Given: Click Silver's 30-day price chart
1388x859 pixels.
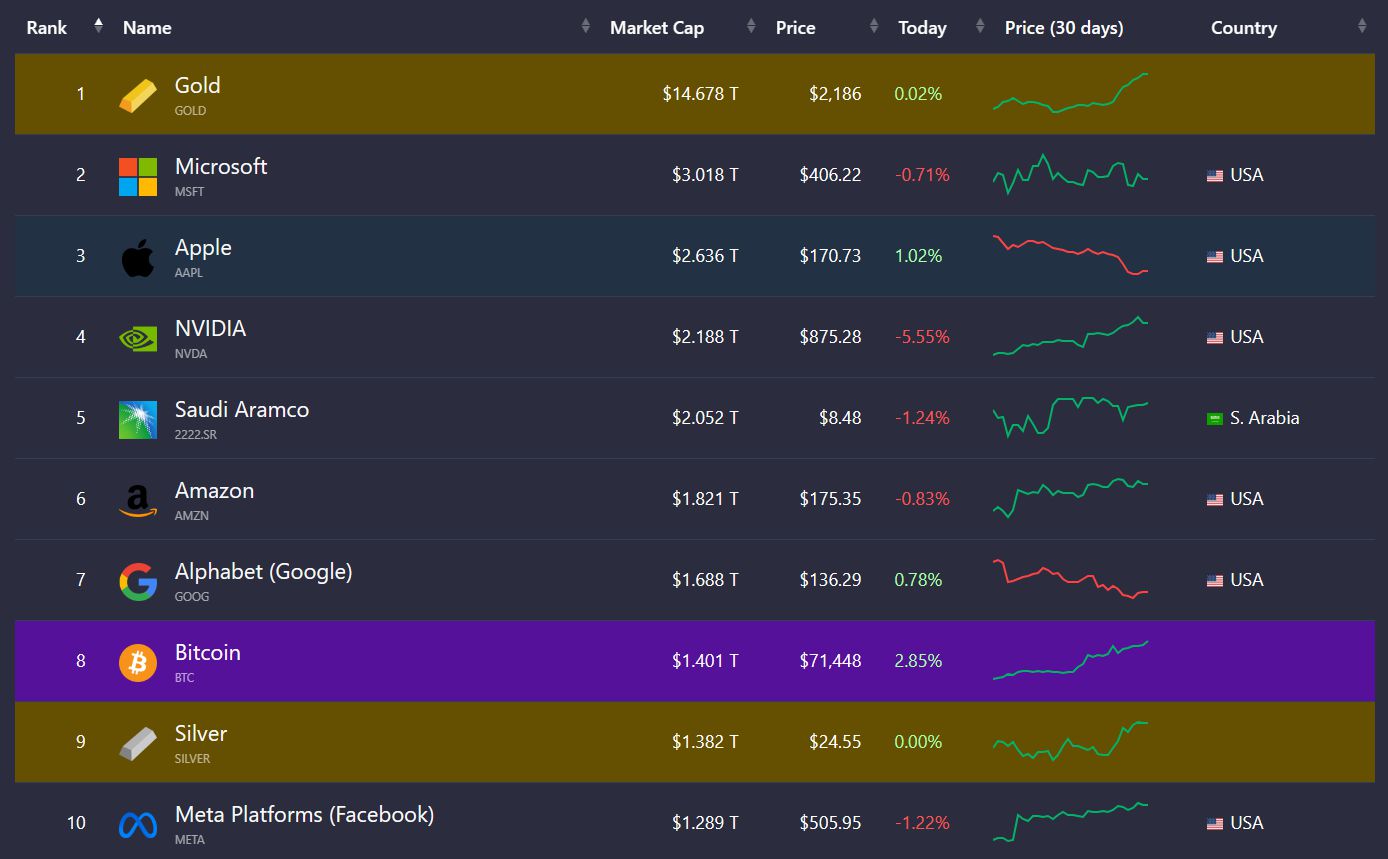Looking at the screenshot, I should [1070, 741].
